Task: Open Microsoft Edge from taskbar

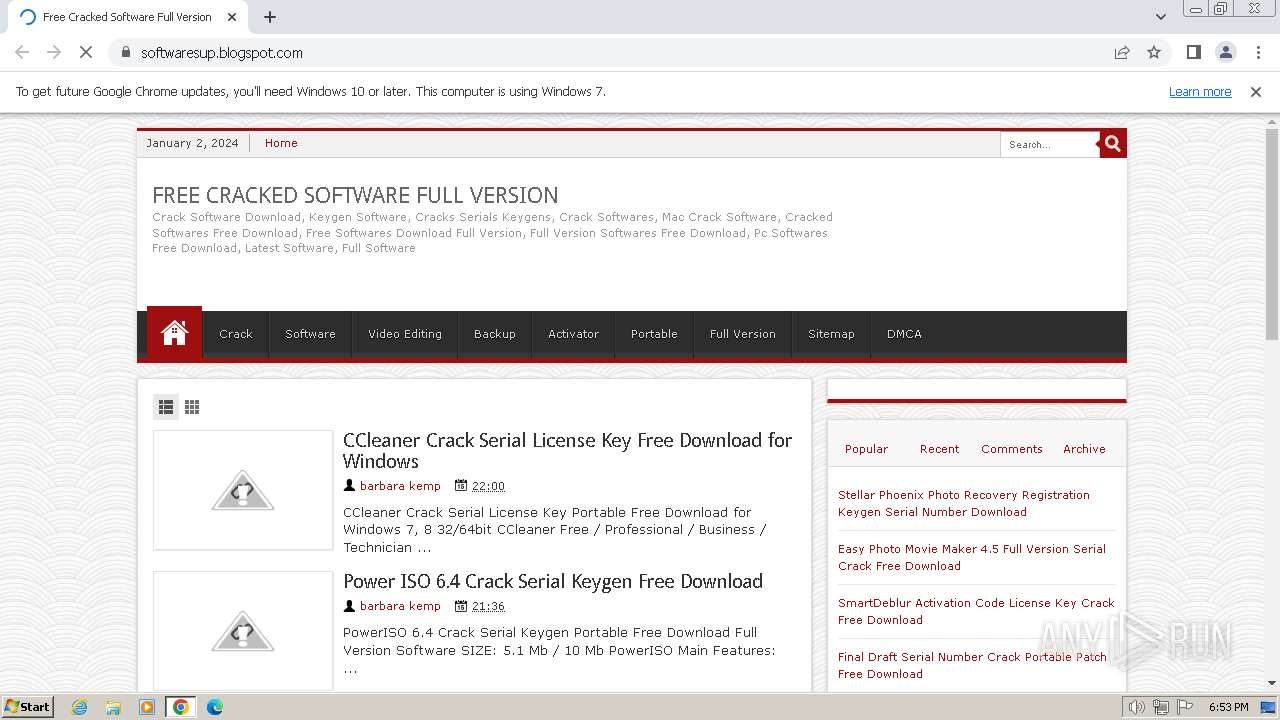Action: click(214, 707)
